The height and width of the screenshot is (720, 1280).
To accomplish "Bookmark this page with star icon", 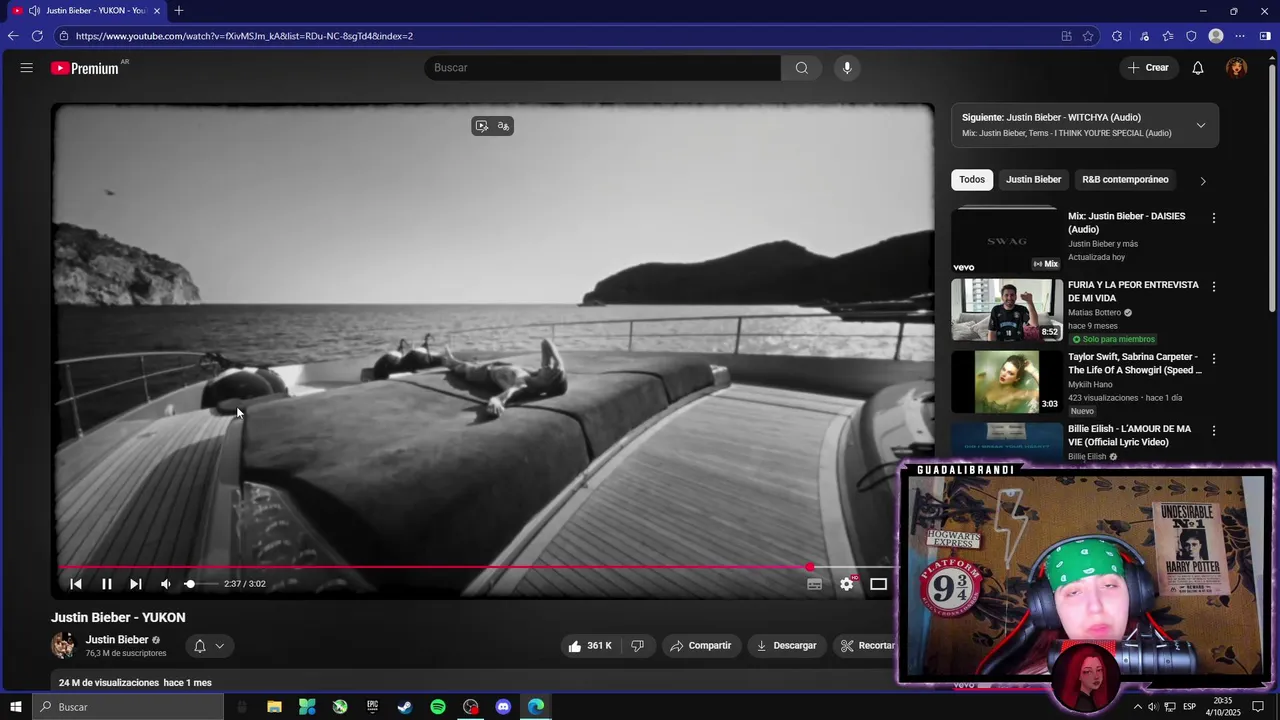I will (1088, 36).
